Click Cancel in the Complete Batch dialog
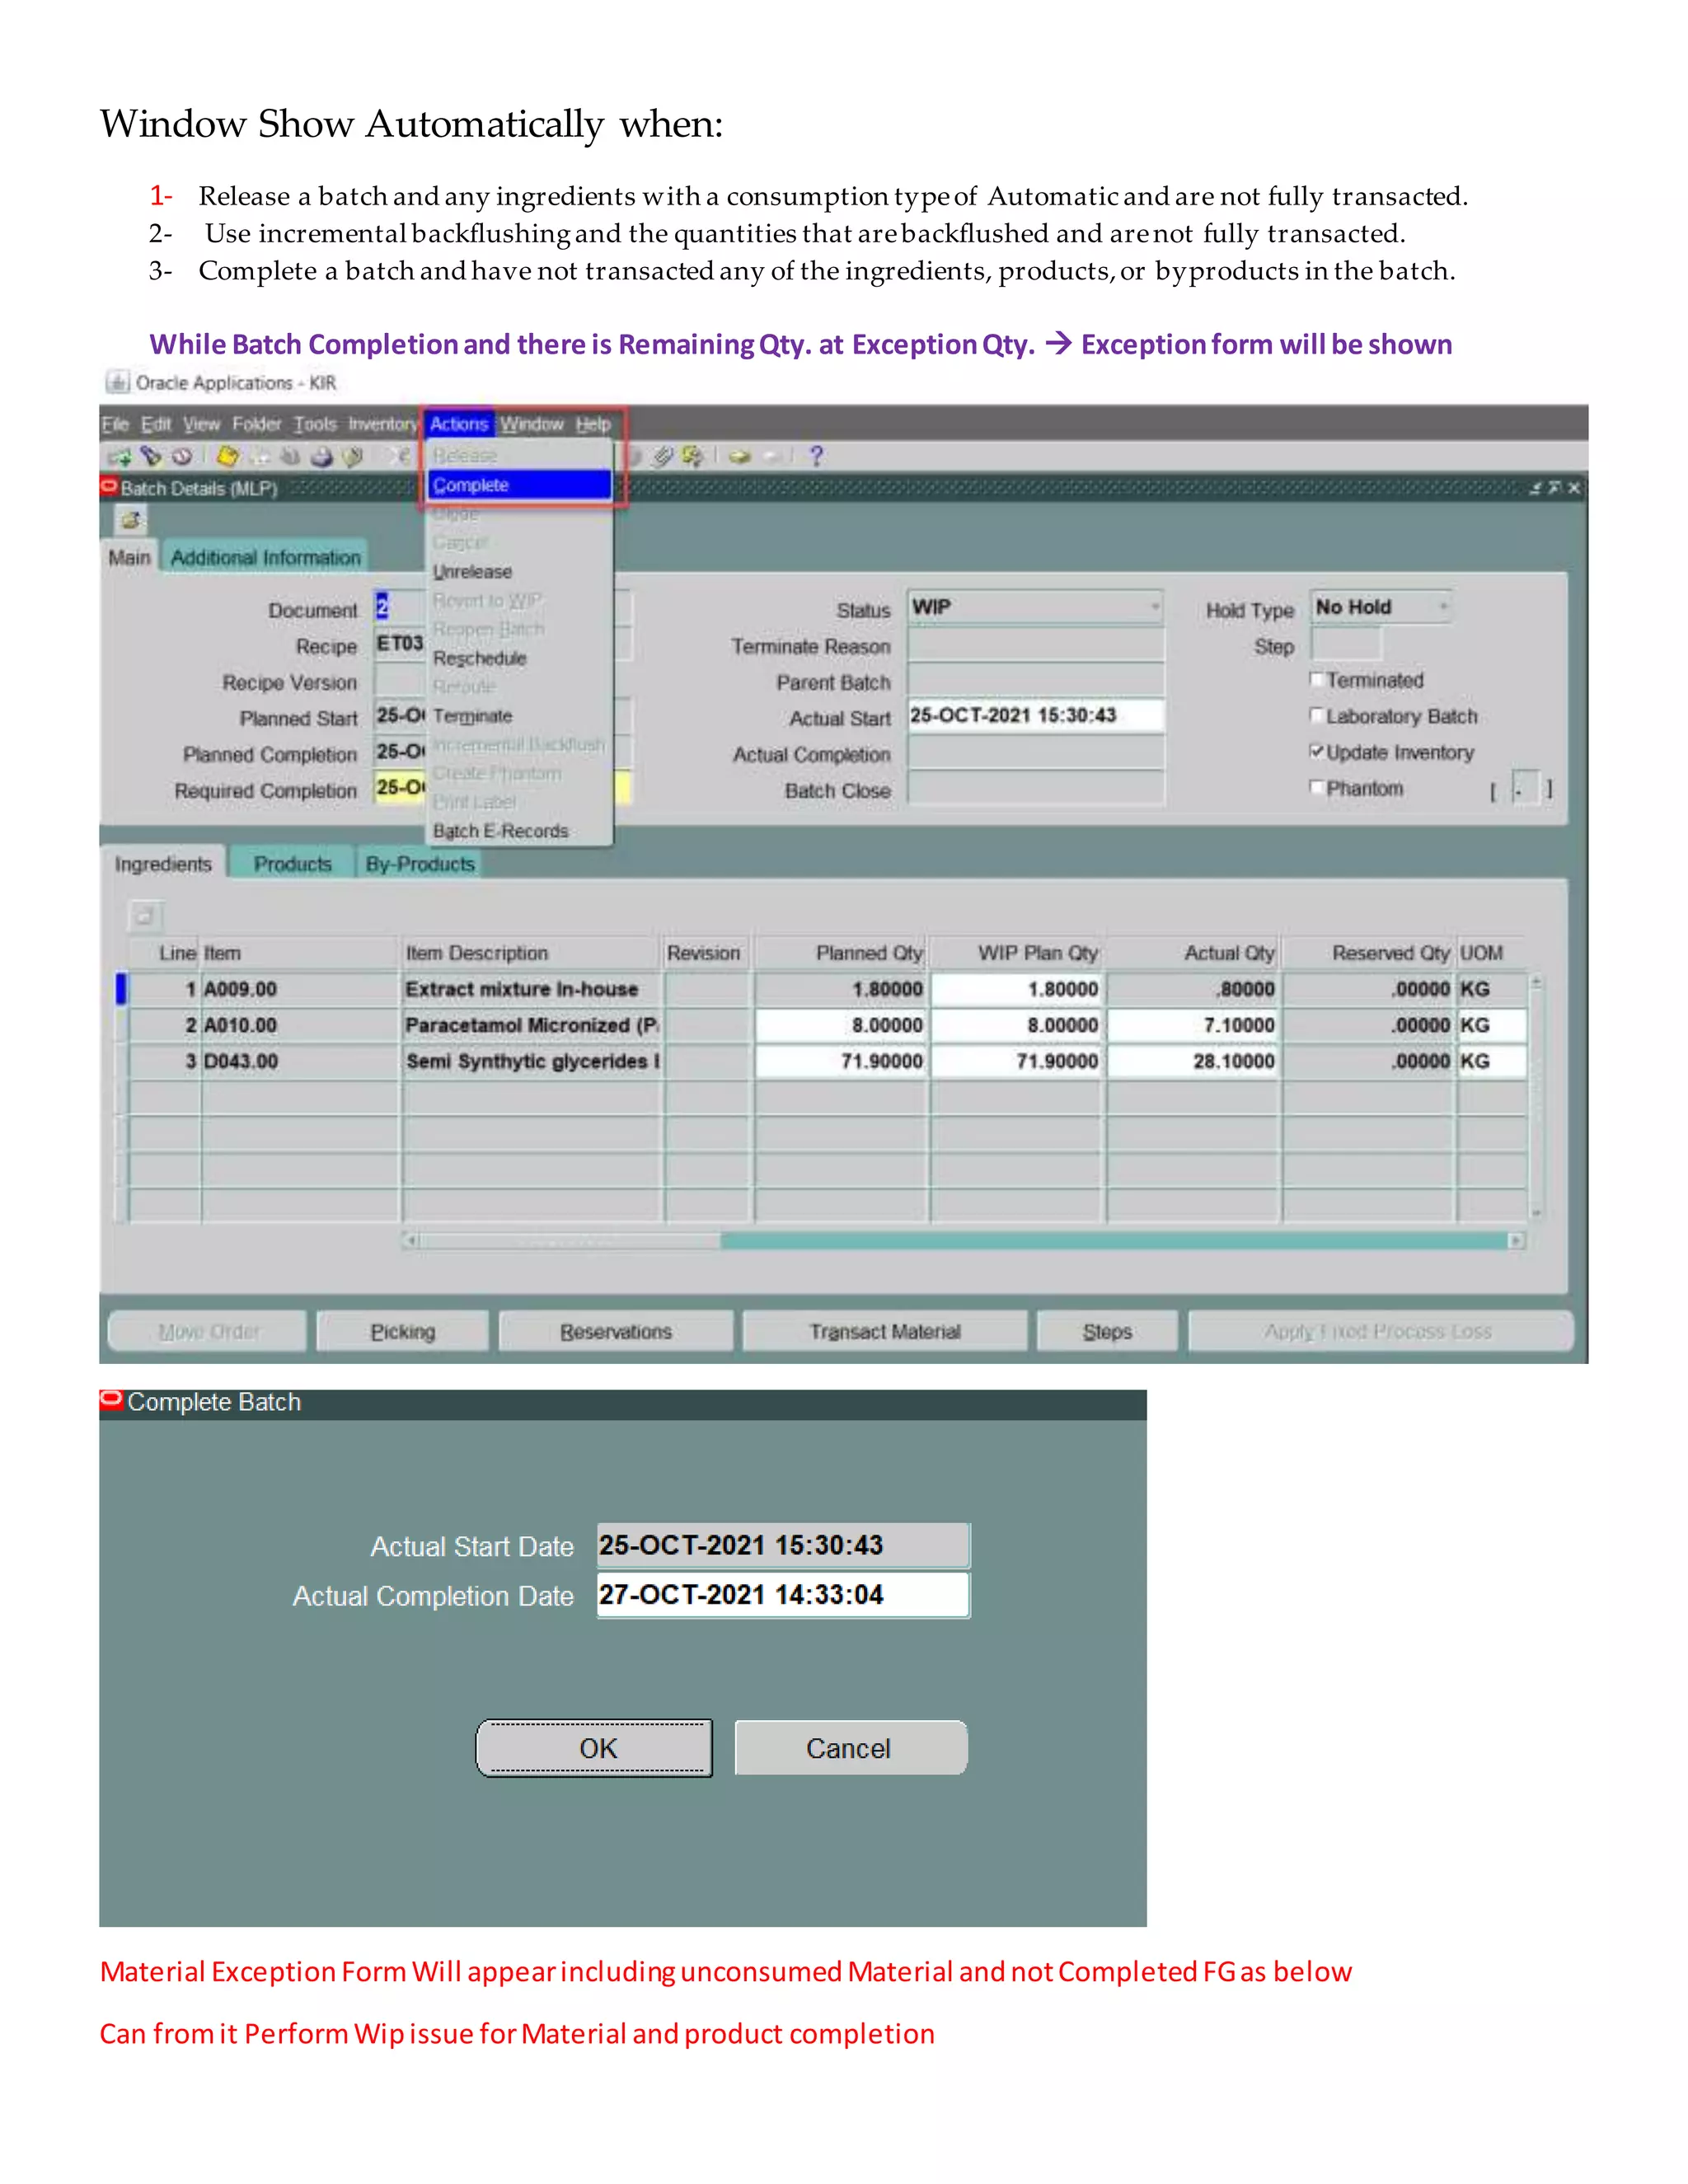This screenshot has width=1688, height=2184. [851, 1748]
